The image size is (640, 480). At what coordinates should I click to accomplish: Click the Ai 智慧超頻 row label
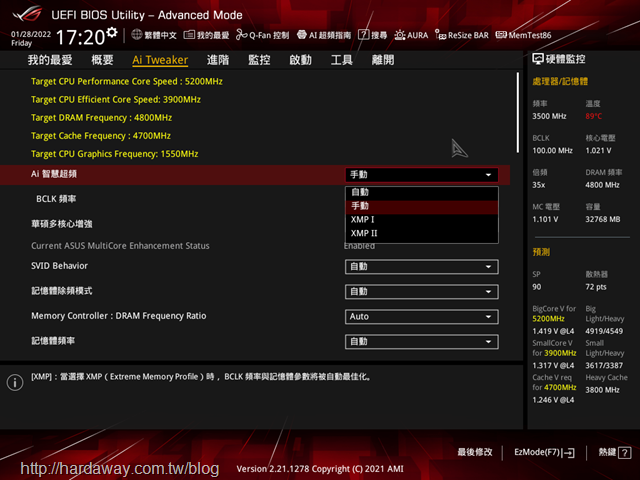coord(54,174)
